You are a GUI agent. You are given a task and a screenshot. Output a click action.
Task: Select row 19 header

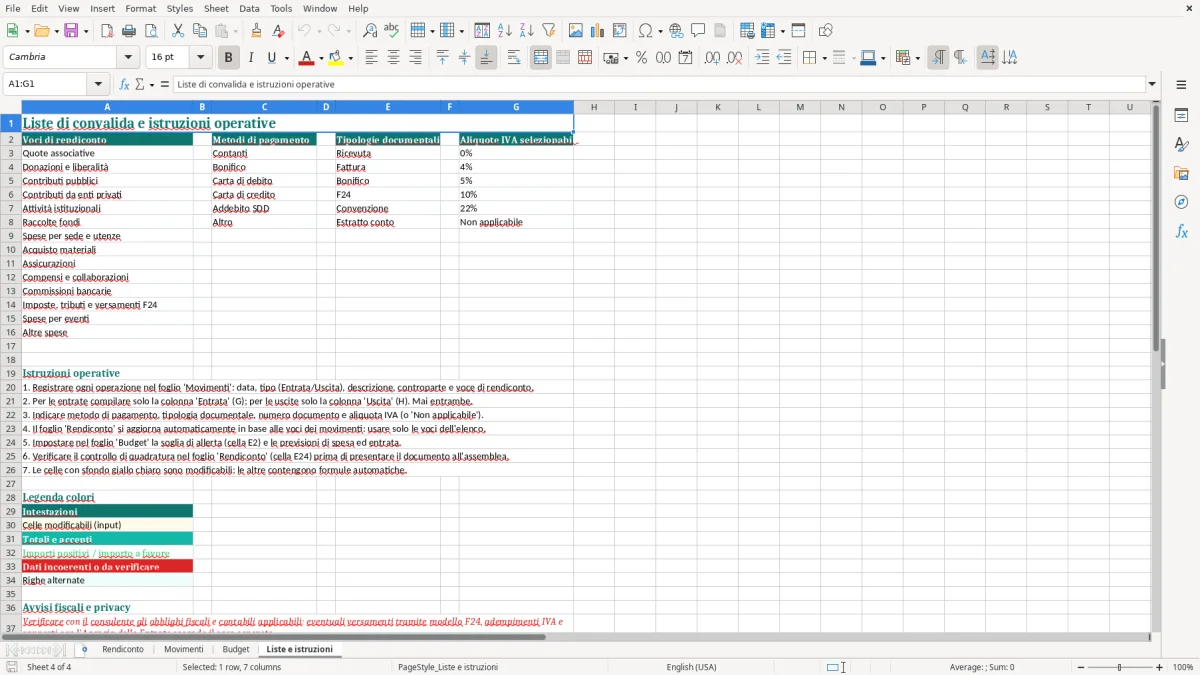tap(11, 373)
